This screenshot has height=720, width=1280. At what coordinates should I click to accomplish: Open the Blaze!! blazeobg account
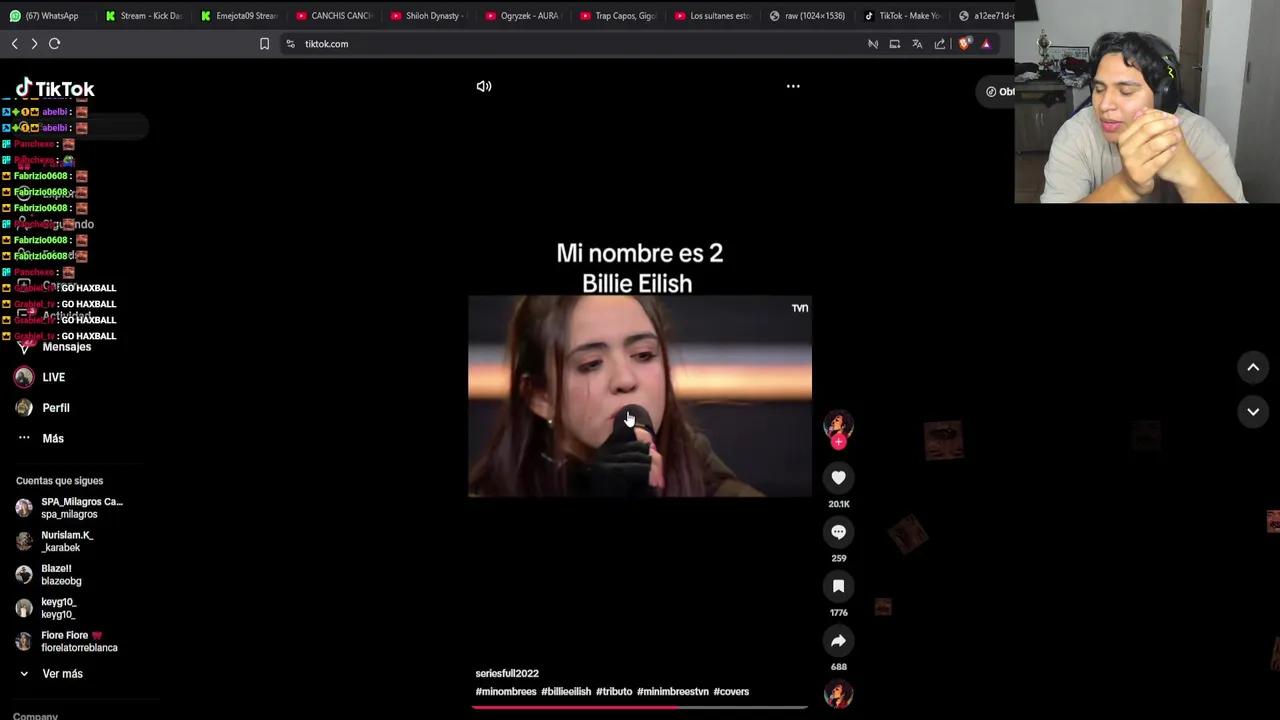tap(49, 574)
